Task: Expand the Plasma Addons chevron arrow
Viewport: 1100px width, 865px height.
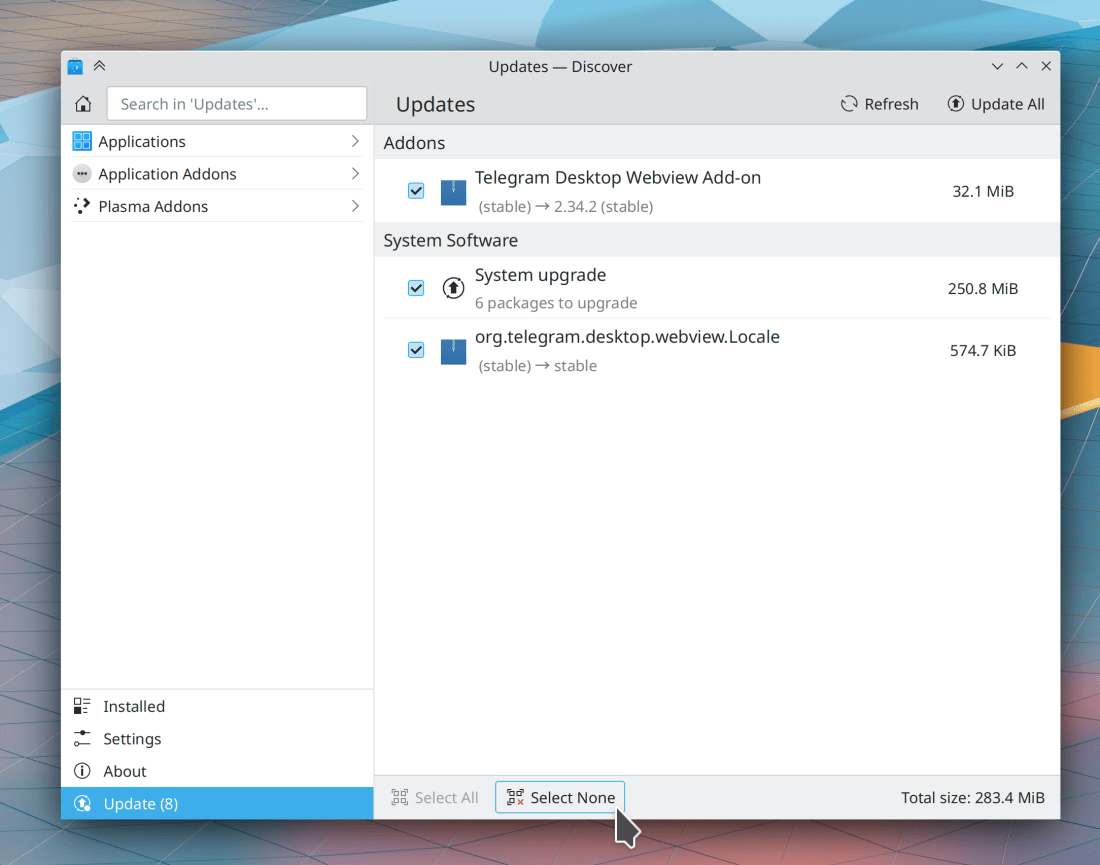Action: [355, 206]
